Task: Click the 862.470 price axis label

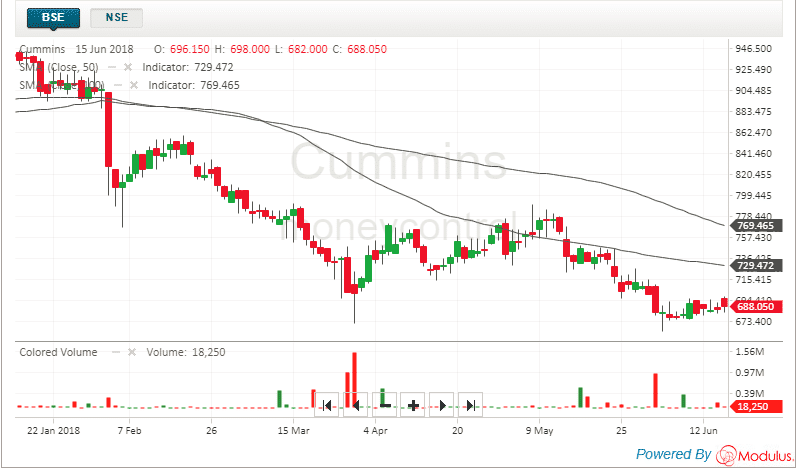Action: pos(753,133)
